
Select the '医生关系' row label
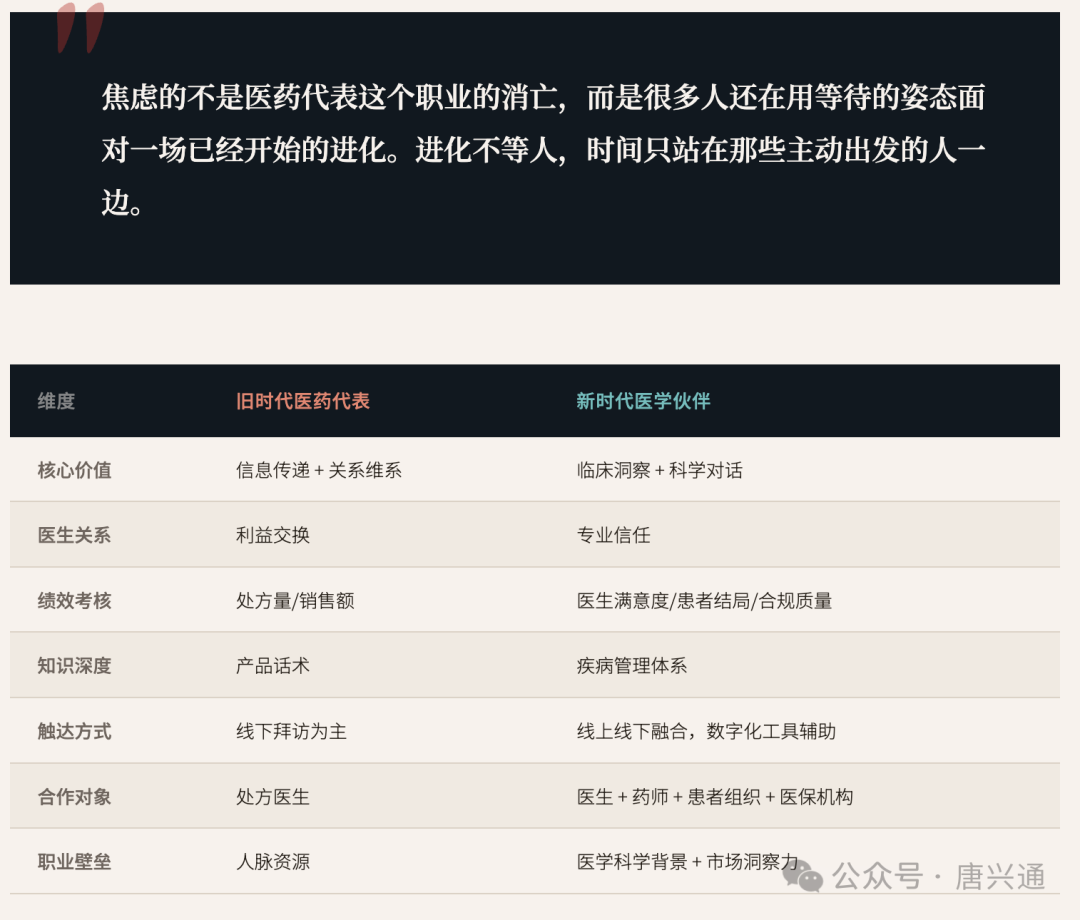tap(74, 535)
